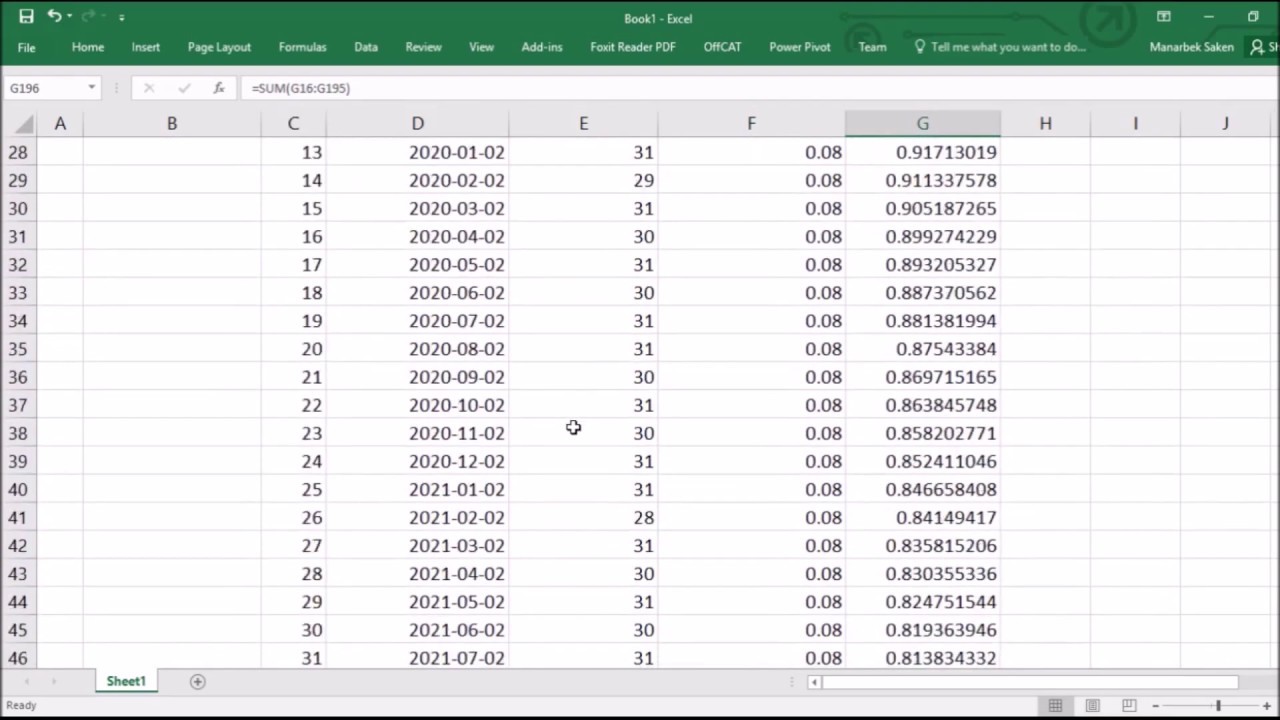1280x720 pixels.
Task: Open the Power Pivot tab
Action: point(799,47)
